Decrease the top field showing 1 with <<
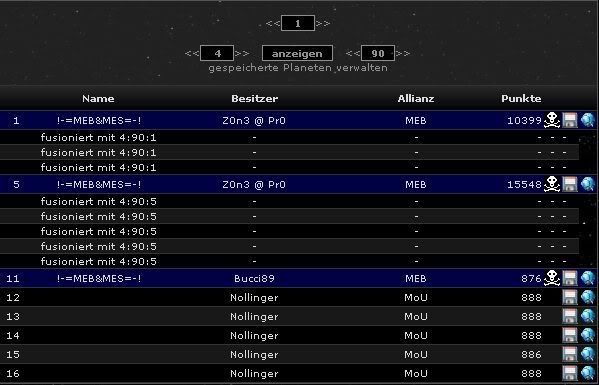599x385 pixels. point(273,23)
